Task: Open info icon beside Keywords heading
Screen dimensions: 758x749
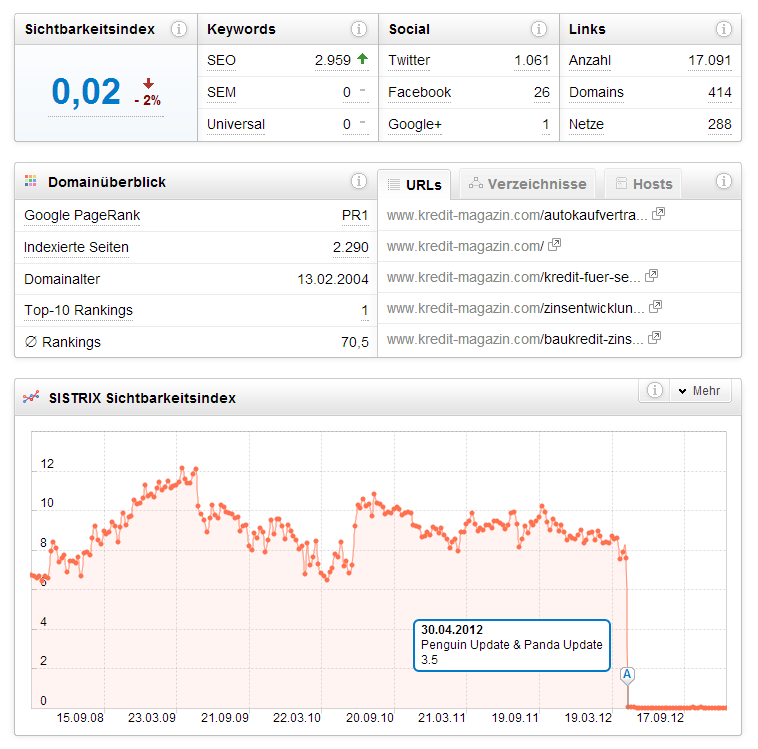Action: click(x=359, y=29)
